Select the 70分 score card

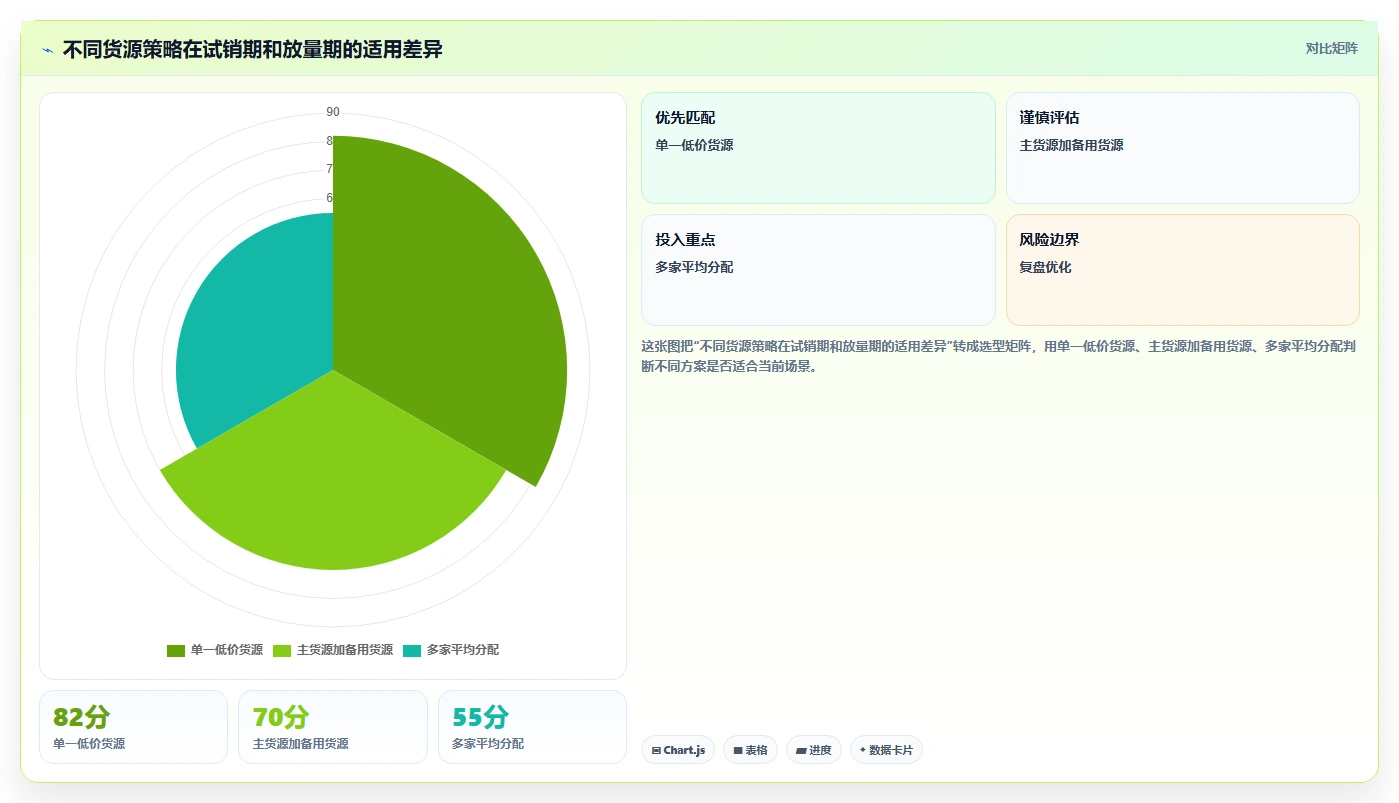click(333, 727)
